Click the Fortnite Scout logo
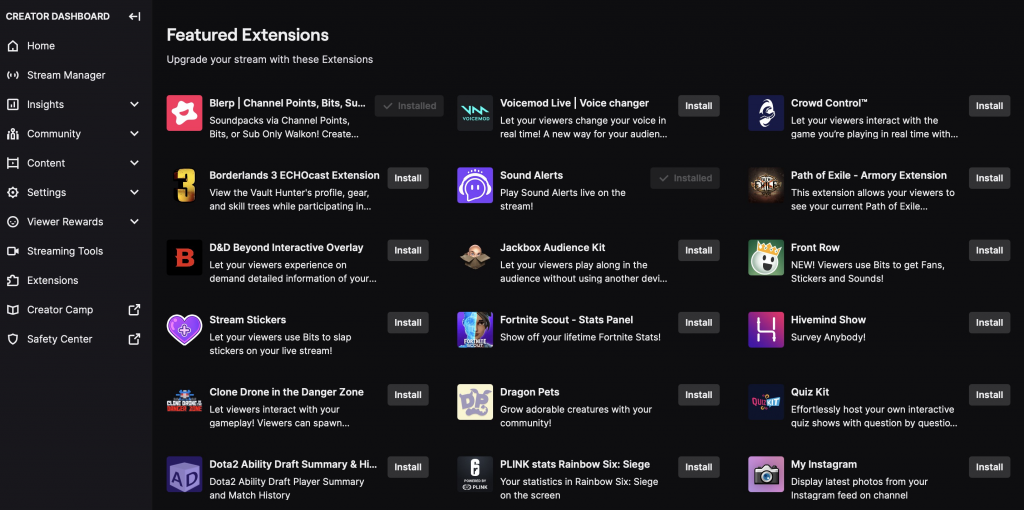This screenshot has height=510, width=1024. pyautogui.click(x=475, y=330)
